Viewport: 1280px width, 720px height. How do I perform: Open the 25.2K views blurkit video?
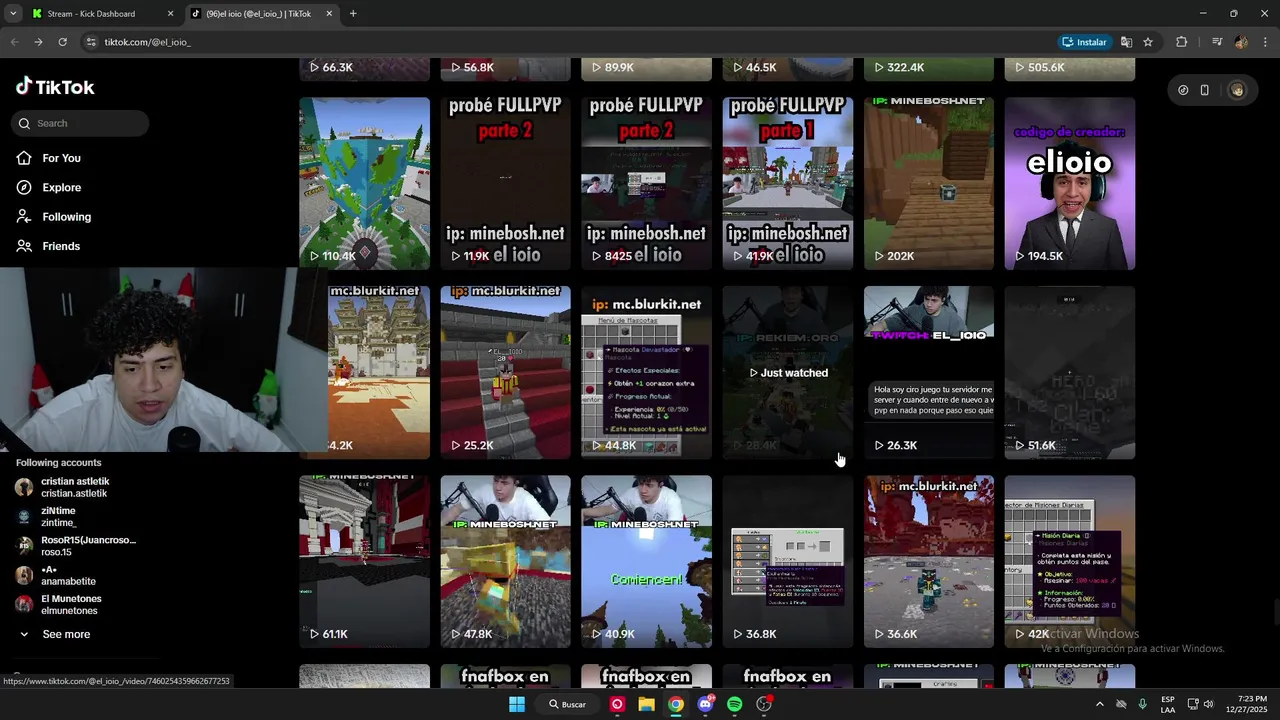(505, 372)
